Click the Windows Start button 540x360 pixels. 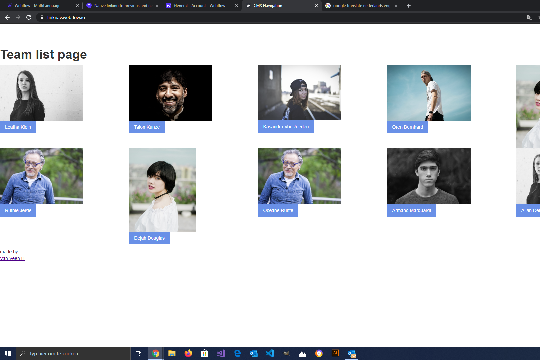coord(8,353)
